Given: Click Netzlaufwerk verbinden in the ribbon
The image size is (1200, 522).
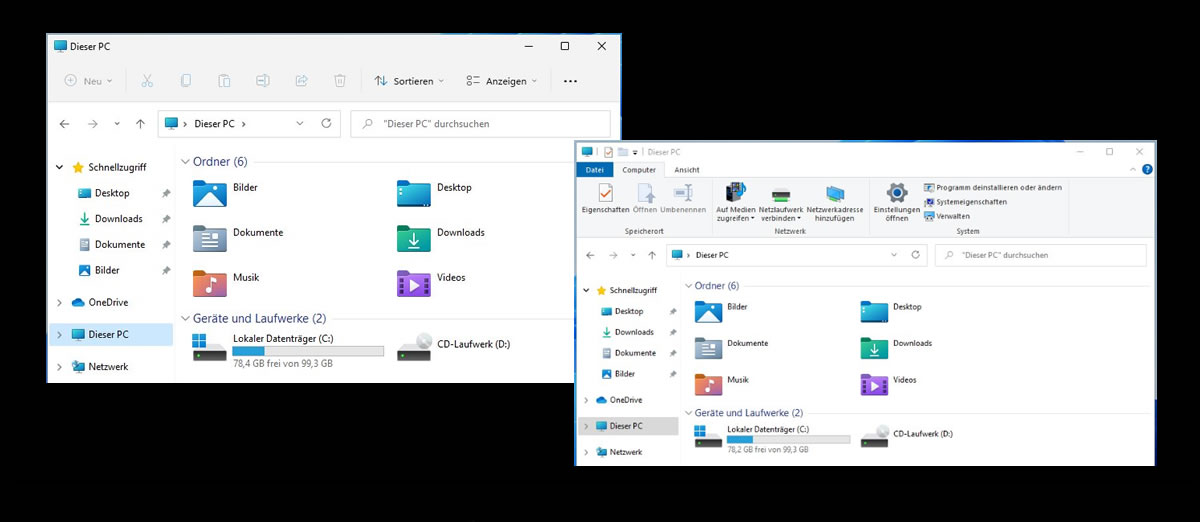Looking at the screenshot, I should coord(781,203).
